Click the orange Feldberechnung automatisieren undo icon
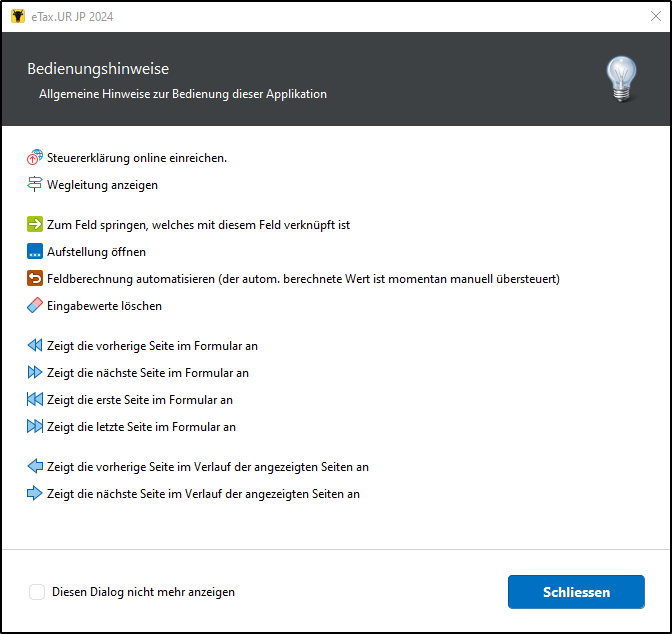 coord(35,278)
